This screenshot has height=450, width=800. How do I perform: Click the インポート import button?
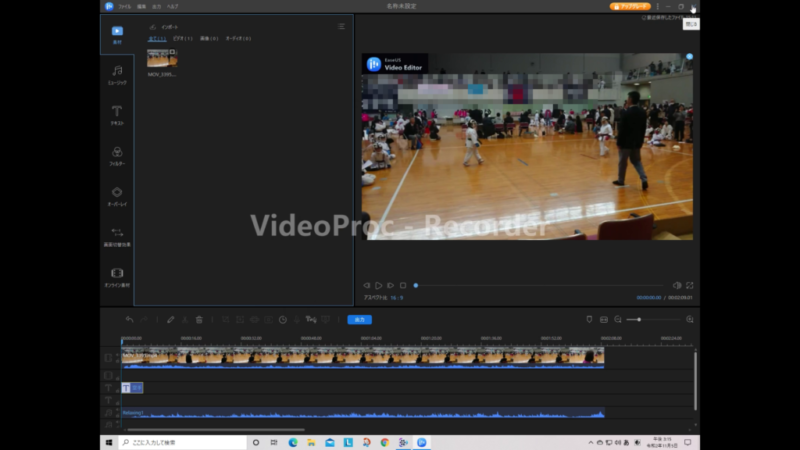tap(164, 27)
